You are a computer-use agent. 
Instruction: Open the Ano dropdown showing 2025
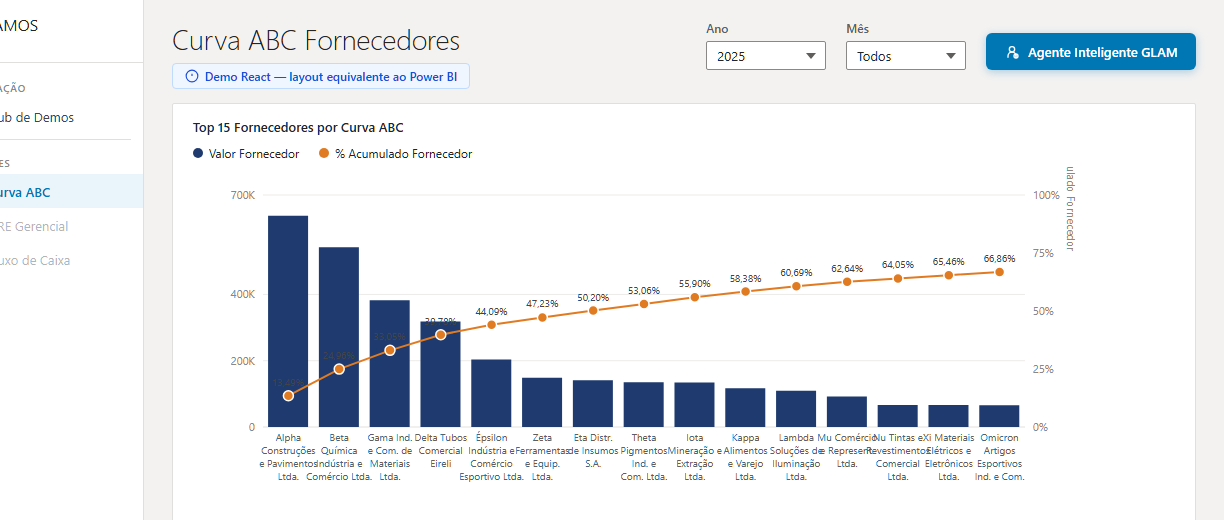point(765,56)
